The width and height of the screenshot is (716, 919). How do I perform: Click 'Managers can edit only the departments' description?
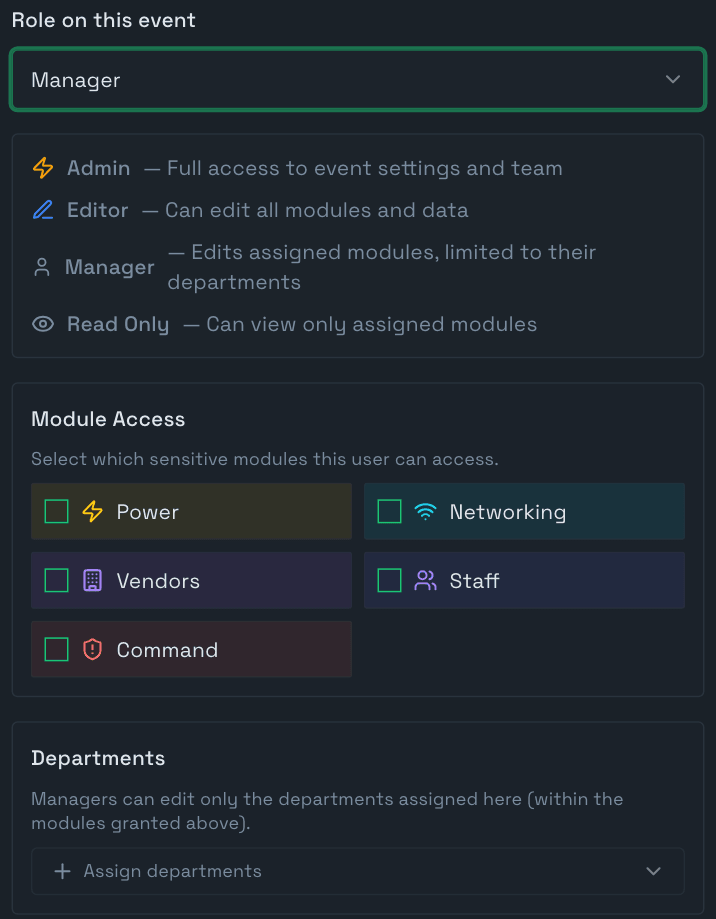tap(327, 811)
